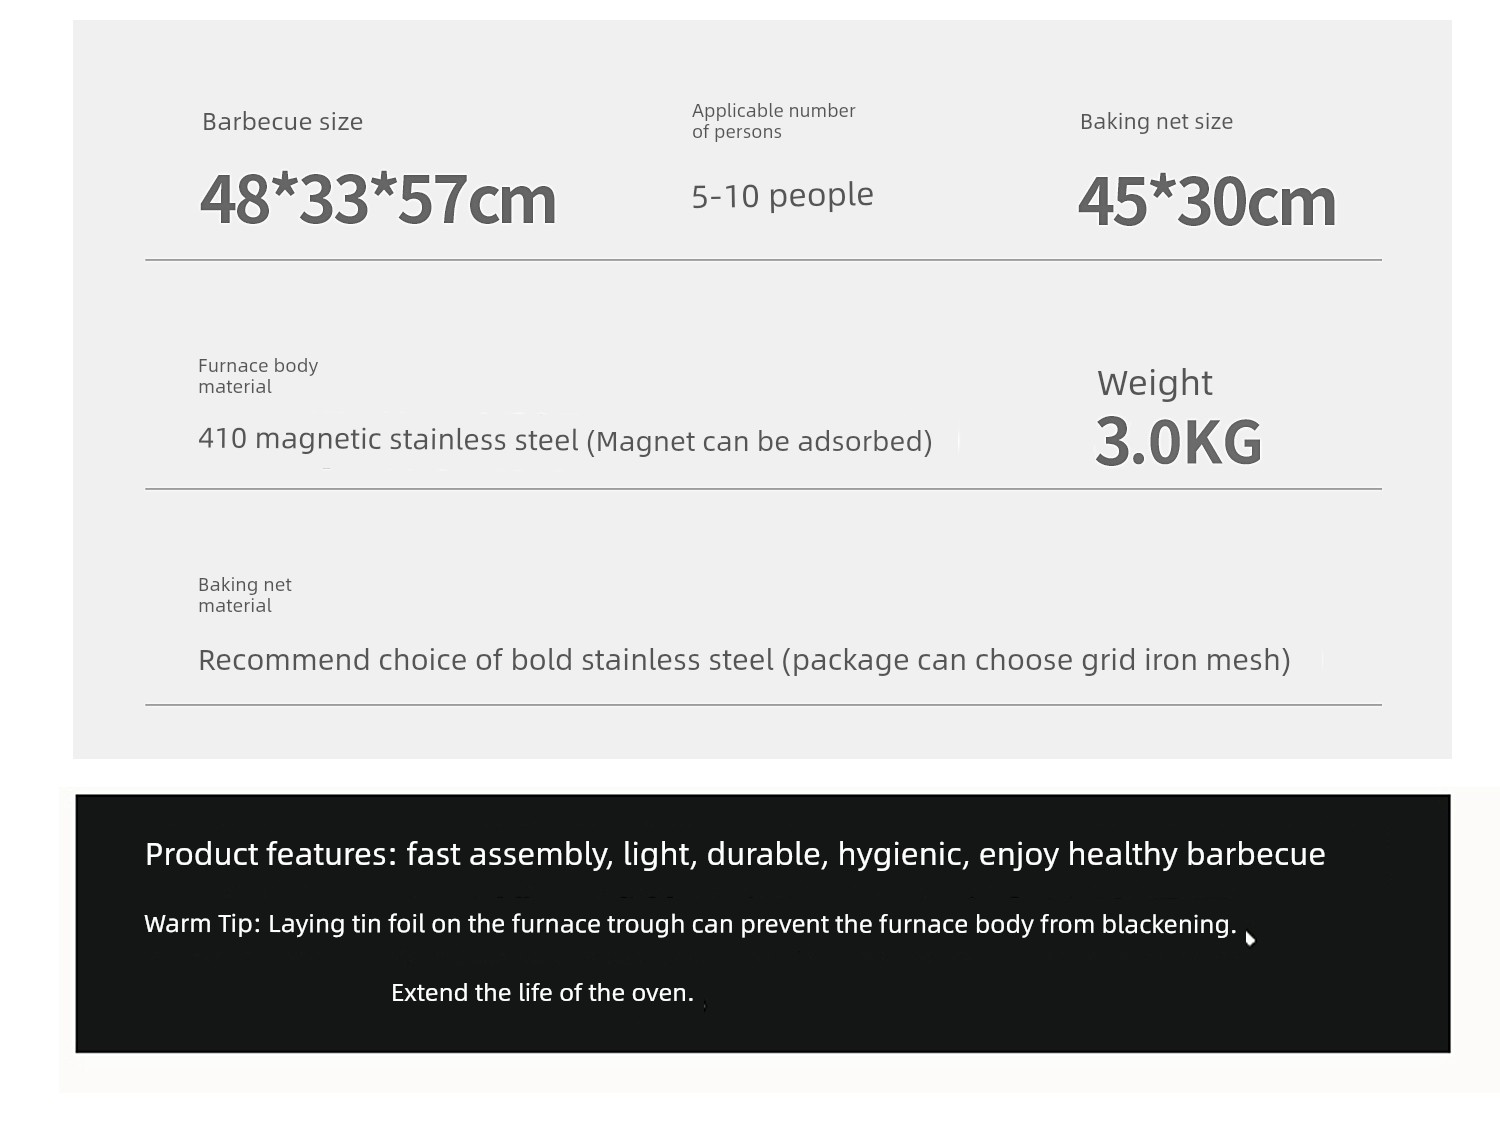Click the 'Baking net size' label
Viewport: 1500px width, 1135px height.
1156,122
